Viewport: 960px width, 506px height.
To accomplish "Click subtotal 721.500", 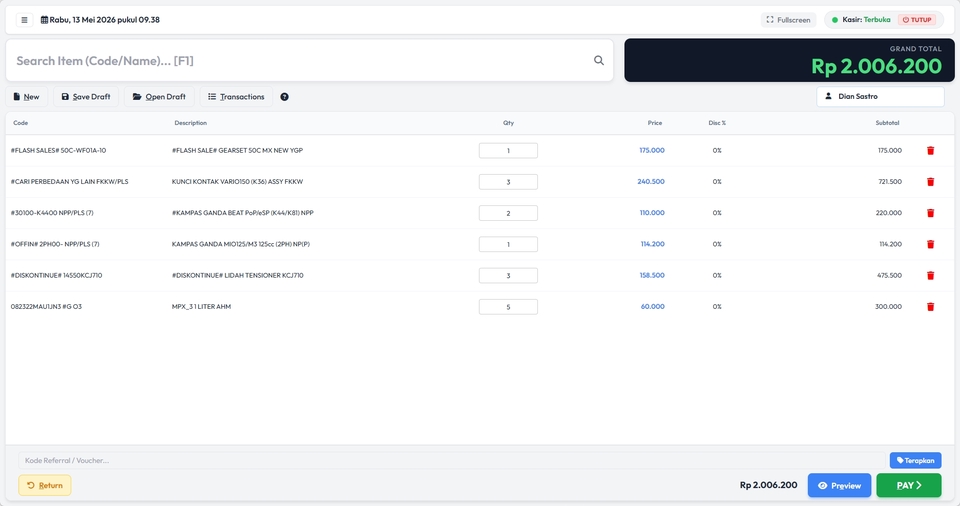I will (x=889, y=181).
